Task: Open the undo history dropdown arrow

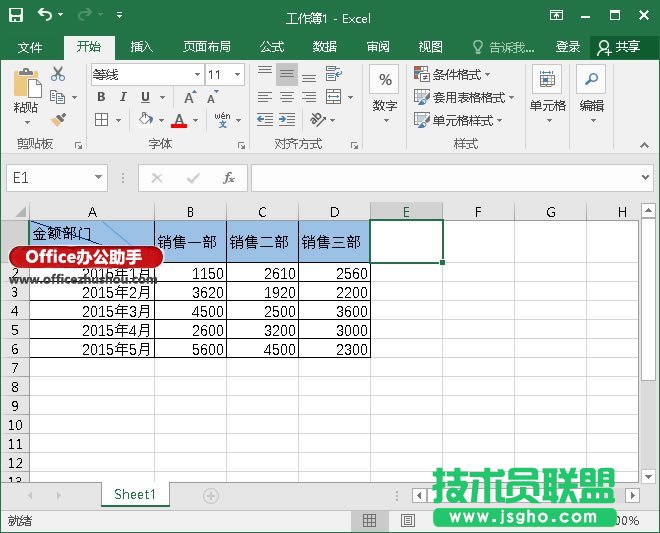Action: click(61, 15)
